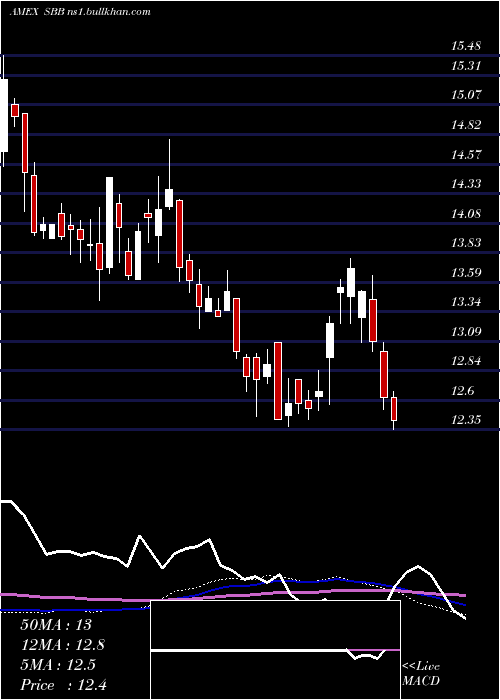Click the 12.6 price level label
Viewport: 500px width, 700px height.
[x=462, y=391]
